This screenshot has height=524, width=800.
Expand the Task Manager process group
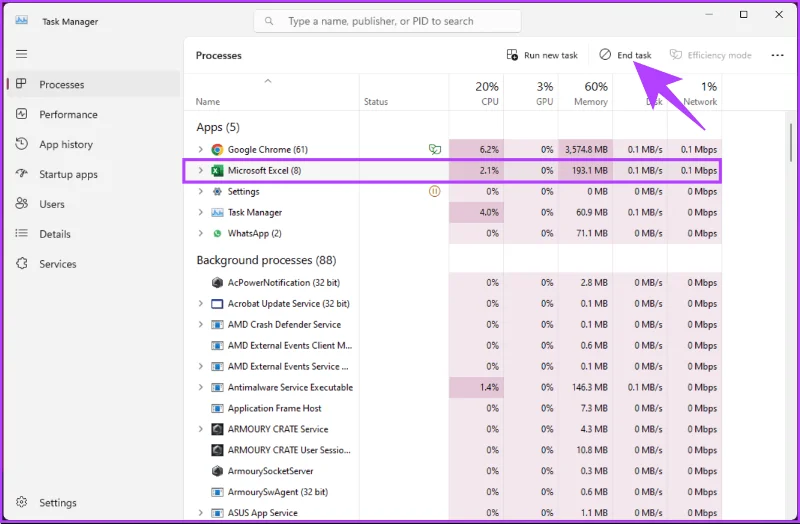click(x=201, y=212)
